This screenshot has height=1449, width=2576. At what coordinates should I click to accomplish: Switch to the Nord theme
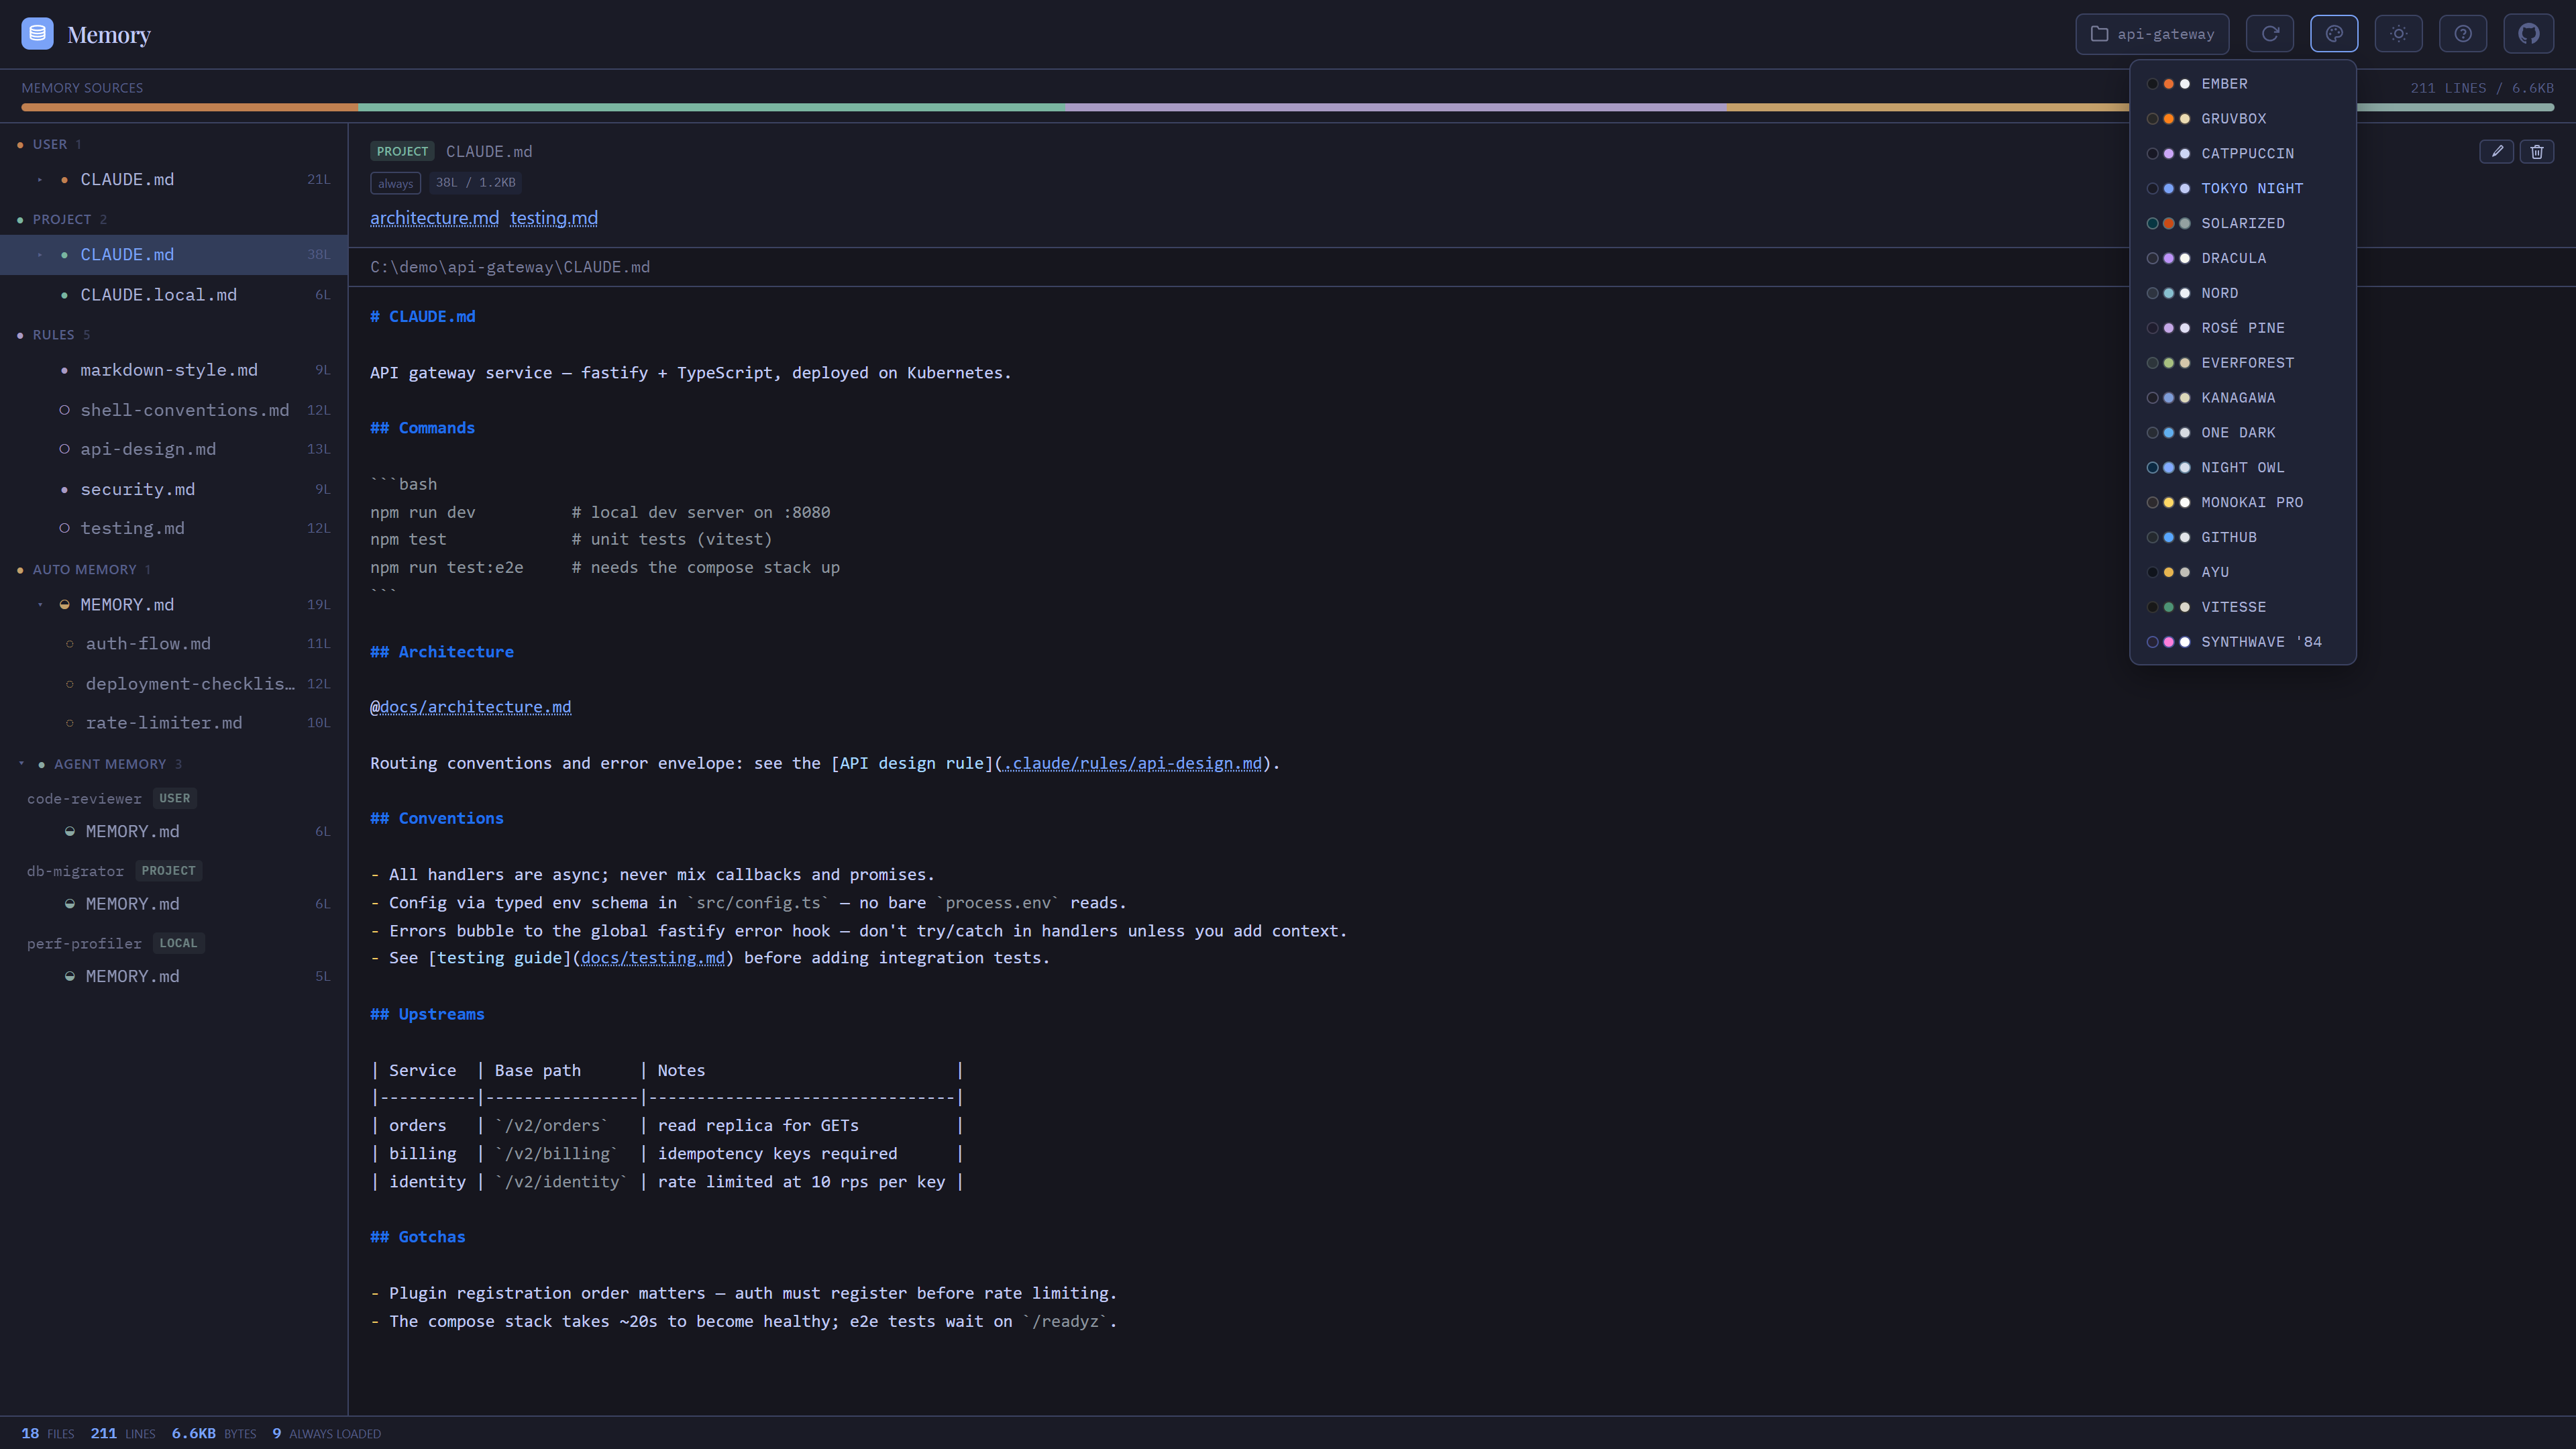coord(2243,294)
